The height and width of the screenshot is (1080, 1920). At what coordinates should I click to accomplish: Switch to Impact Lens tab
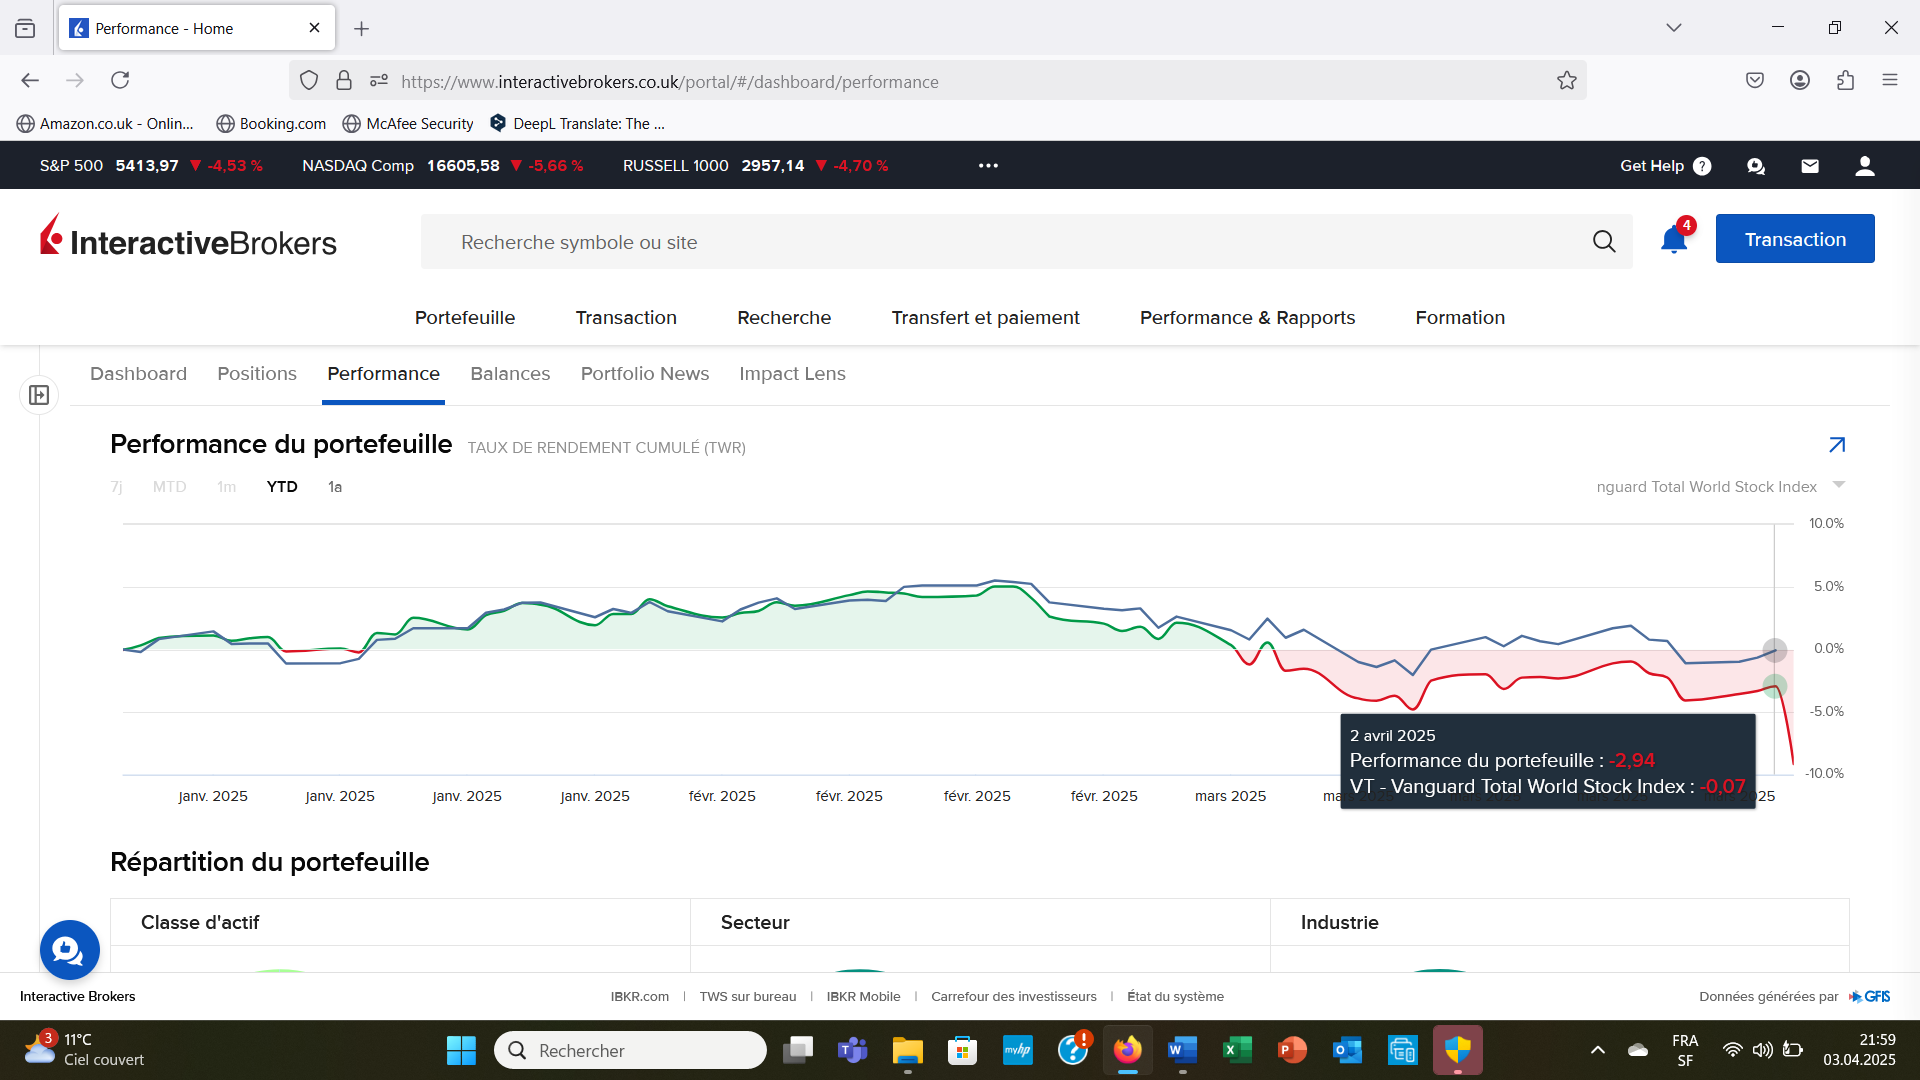[792, 374]
